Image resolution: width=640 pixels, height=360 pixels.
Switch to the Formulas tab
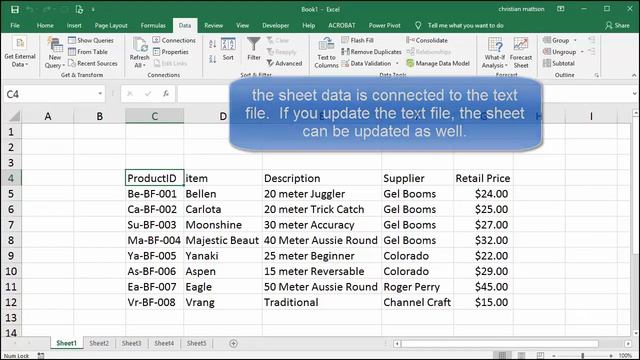(x=153, y=25)
